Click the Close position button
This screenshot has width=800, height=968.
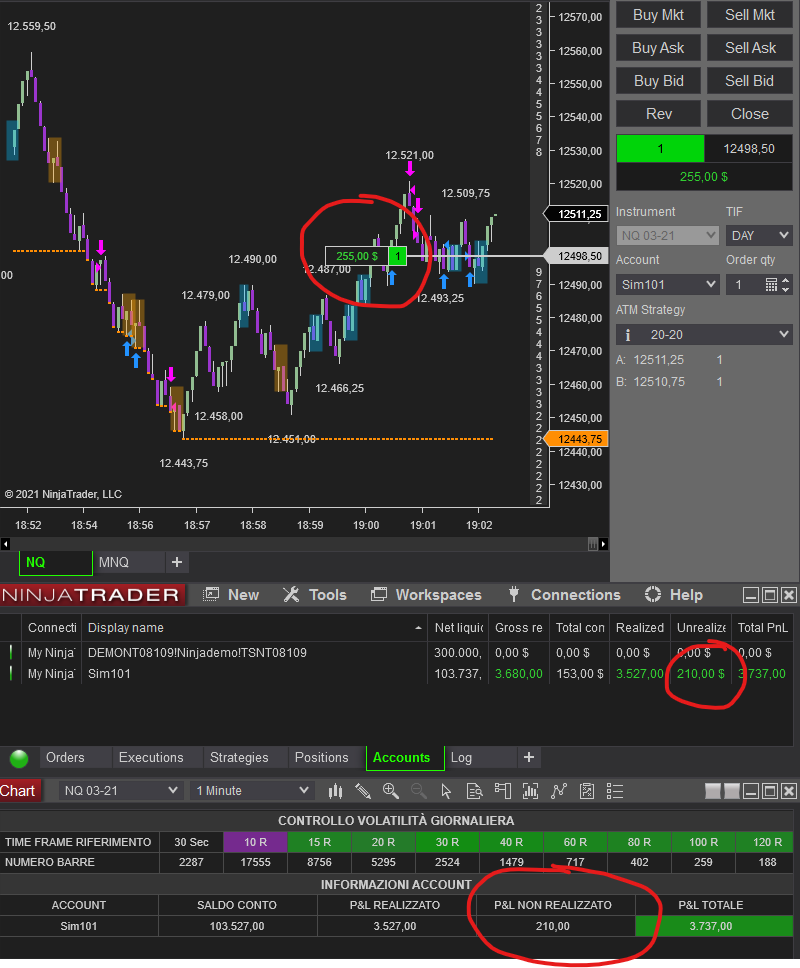coord(750,114)
